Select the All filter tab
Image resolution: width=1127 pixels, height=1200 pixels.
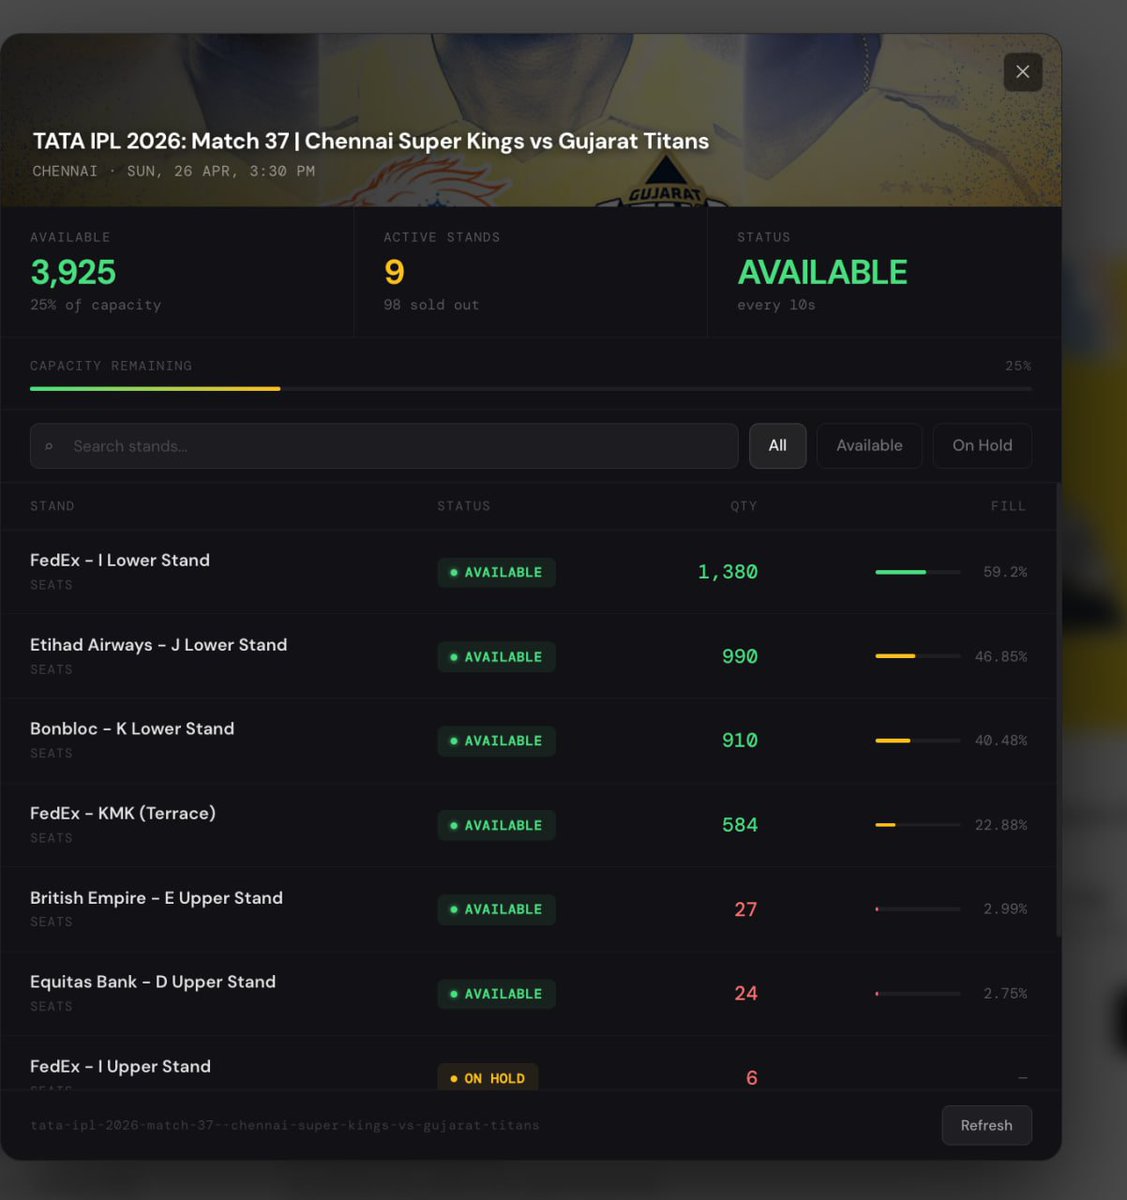click(x=777, y=446)
